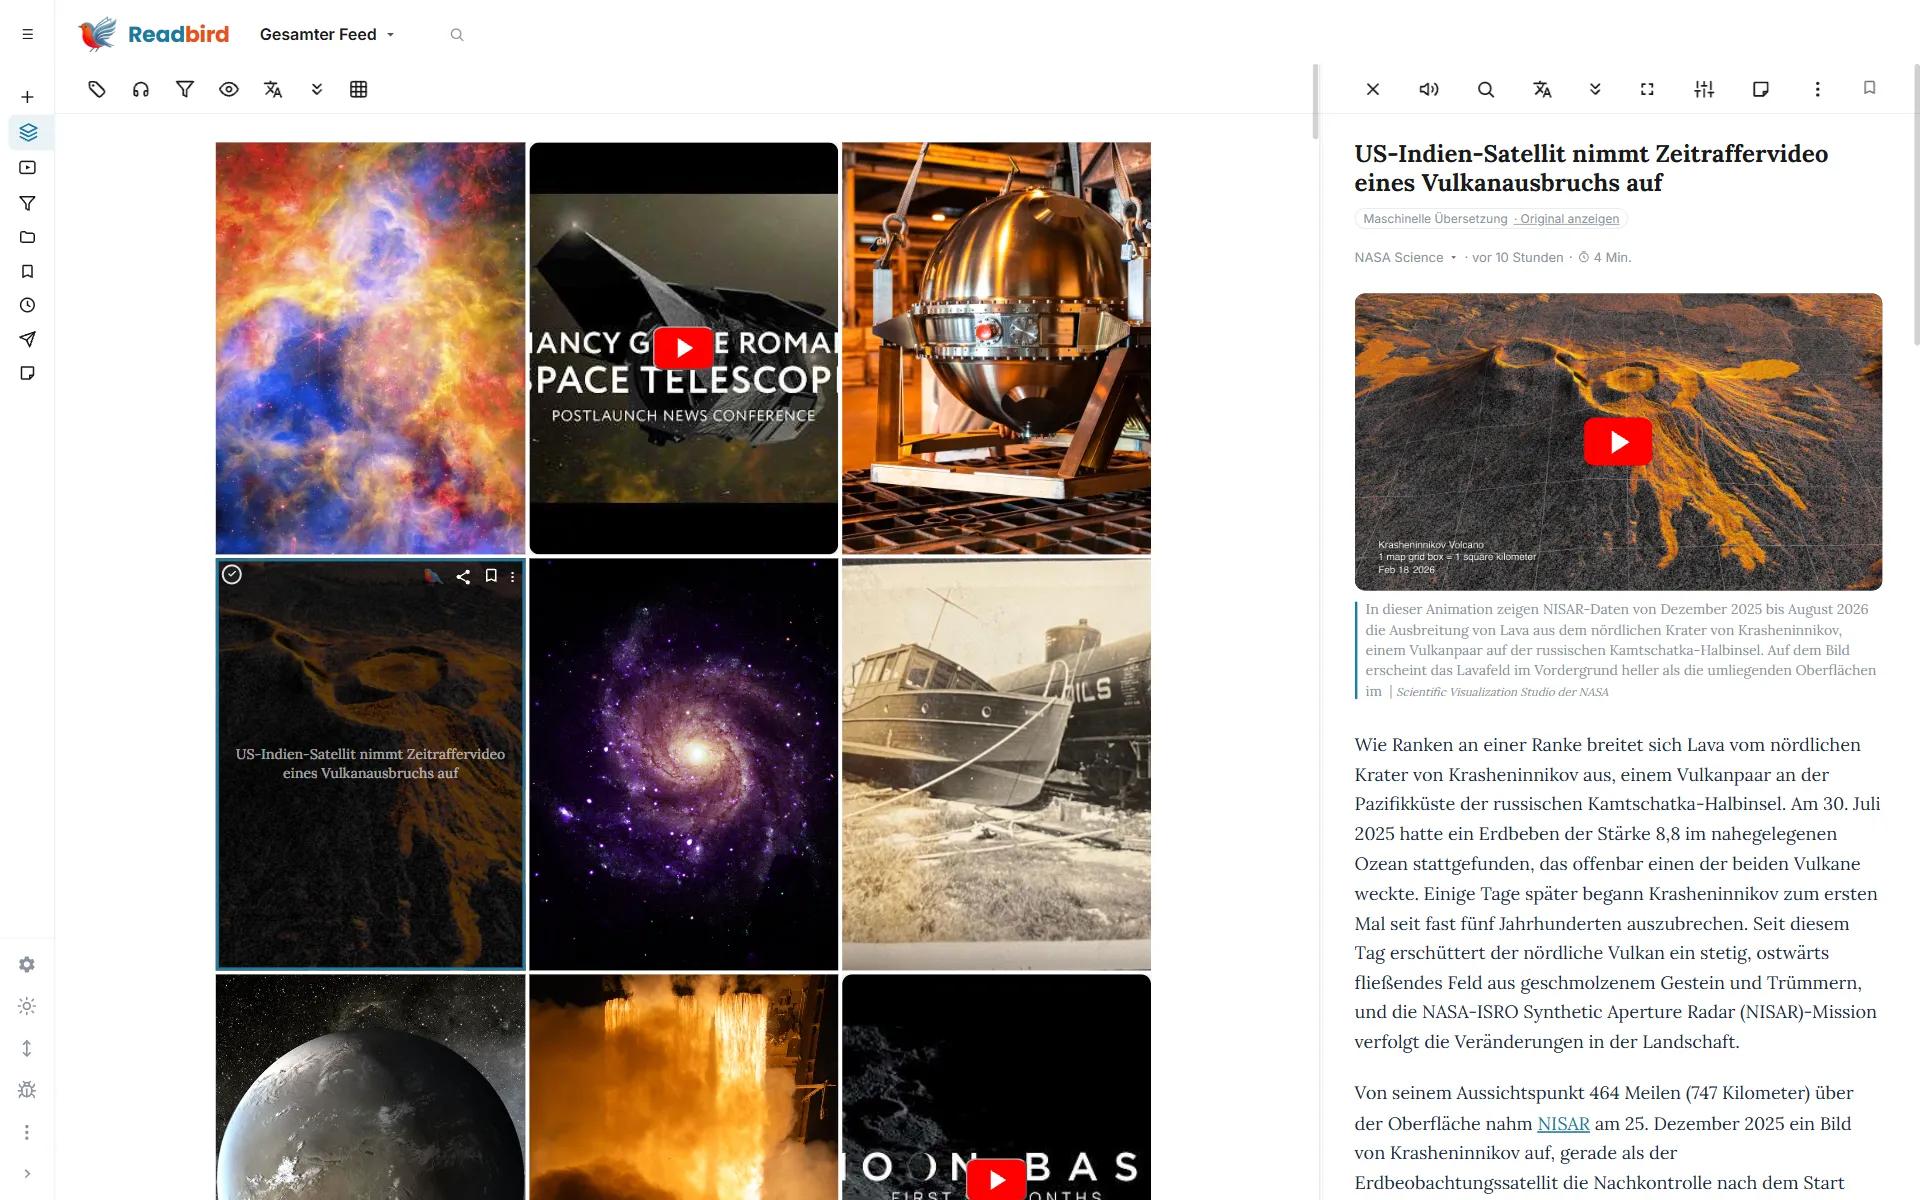Open the rocket launch flames thumbnail
This screenshot has height=1200, width=1920.
tap(683, 1087)
